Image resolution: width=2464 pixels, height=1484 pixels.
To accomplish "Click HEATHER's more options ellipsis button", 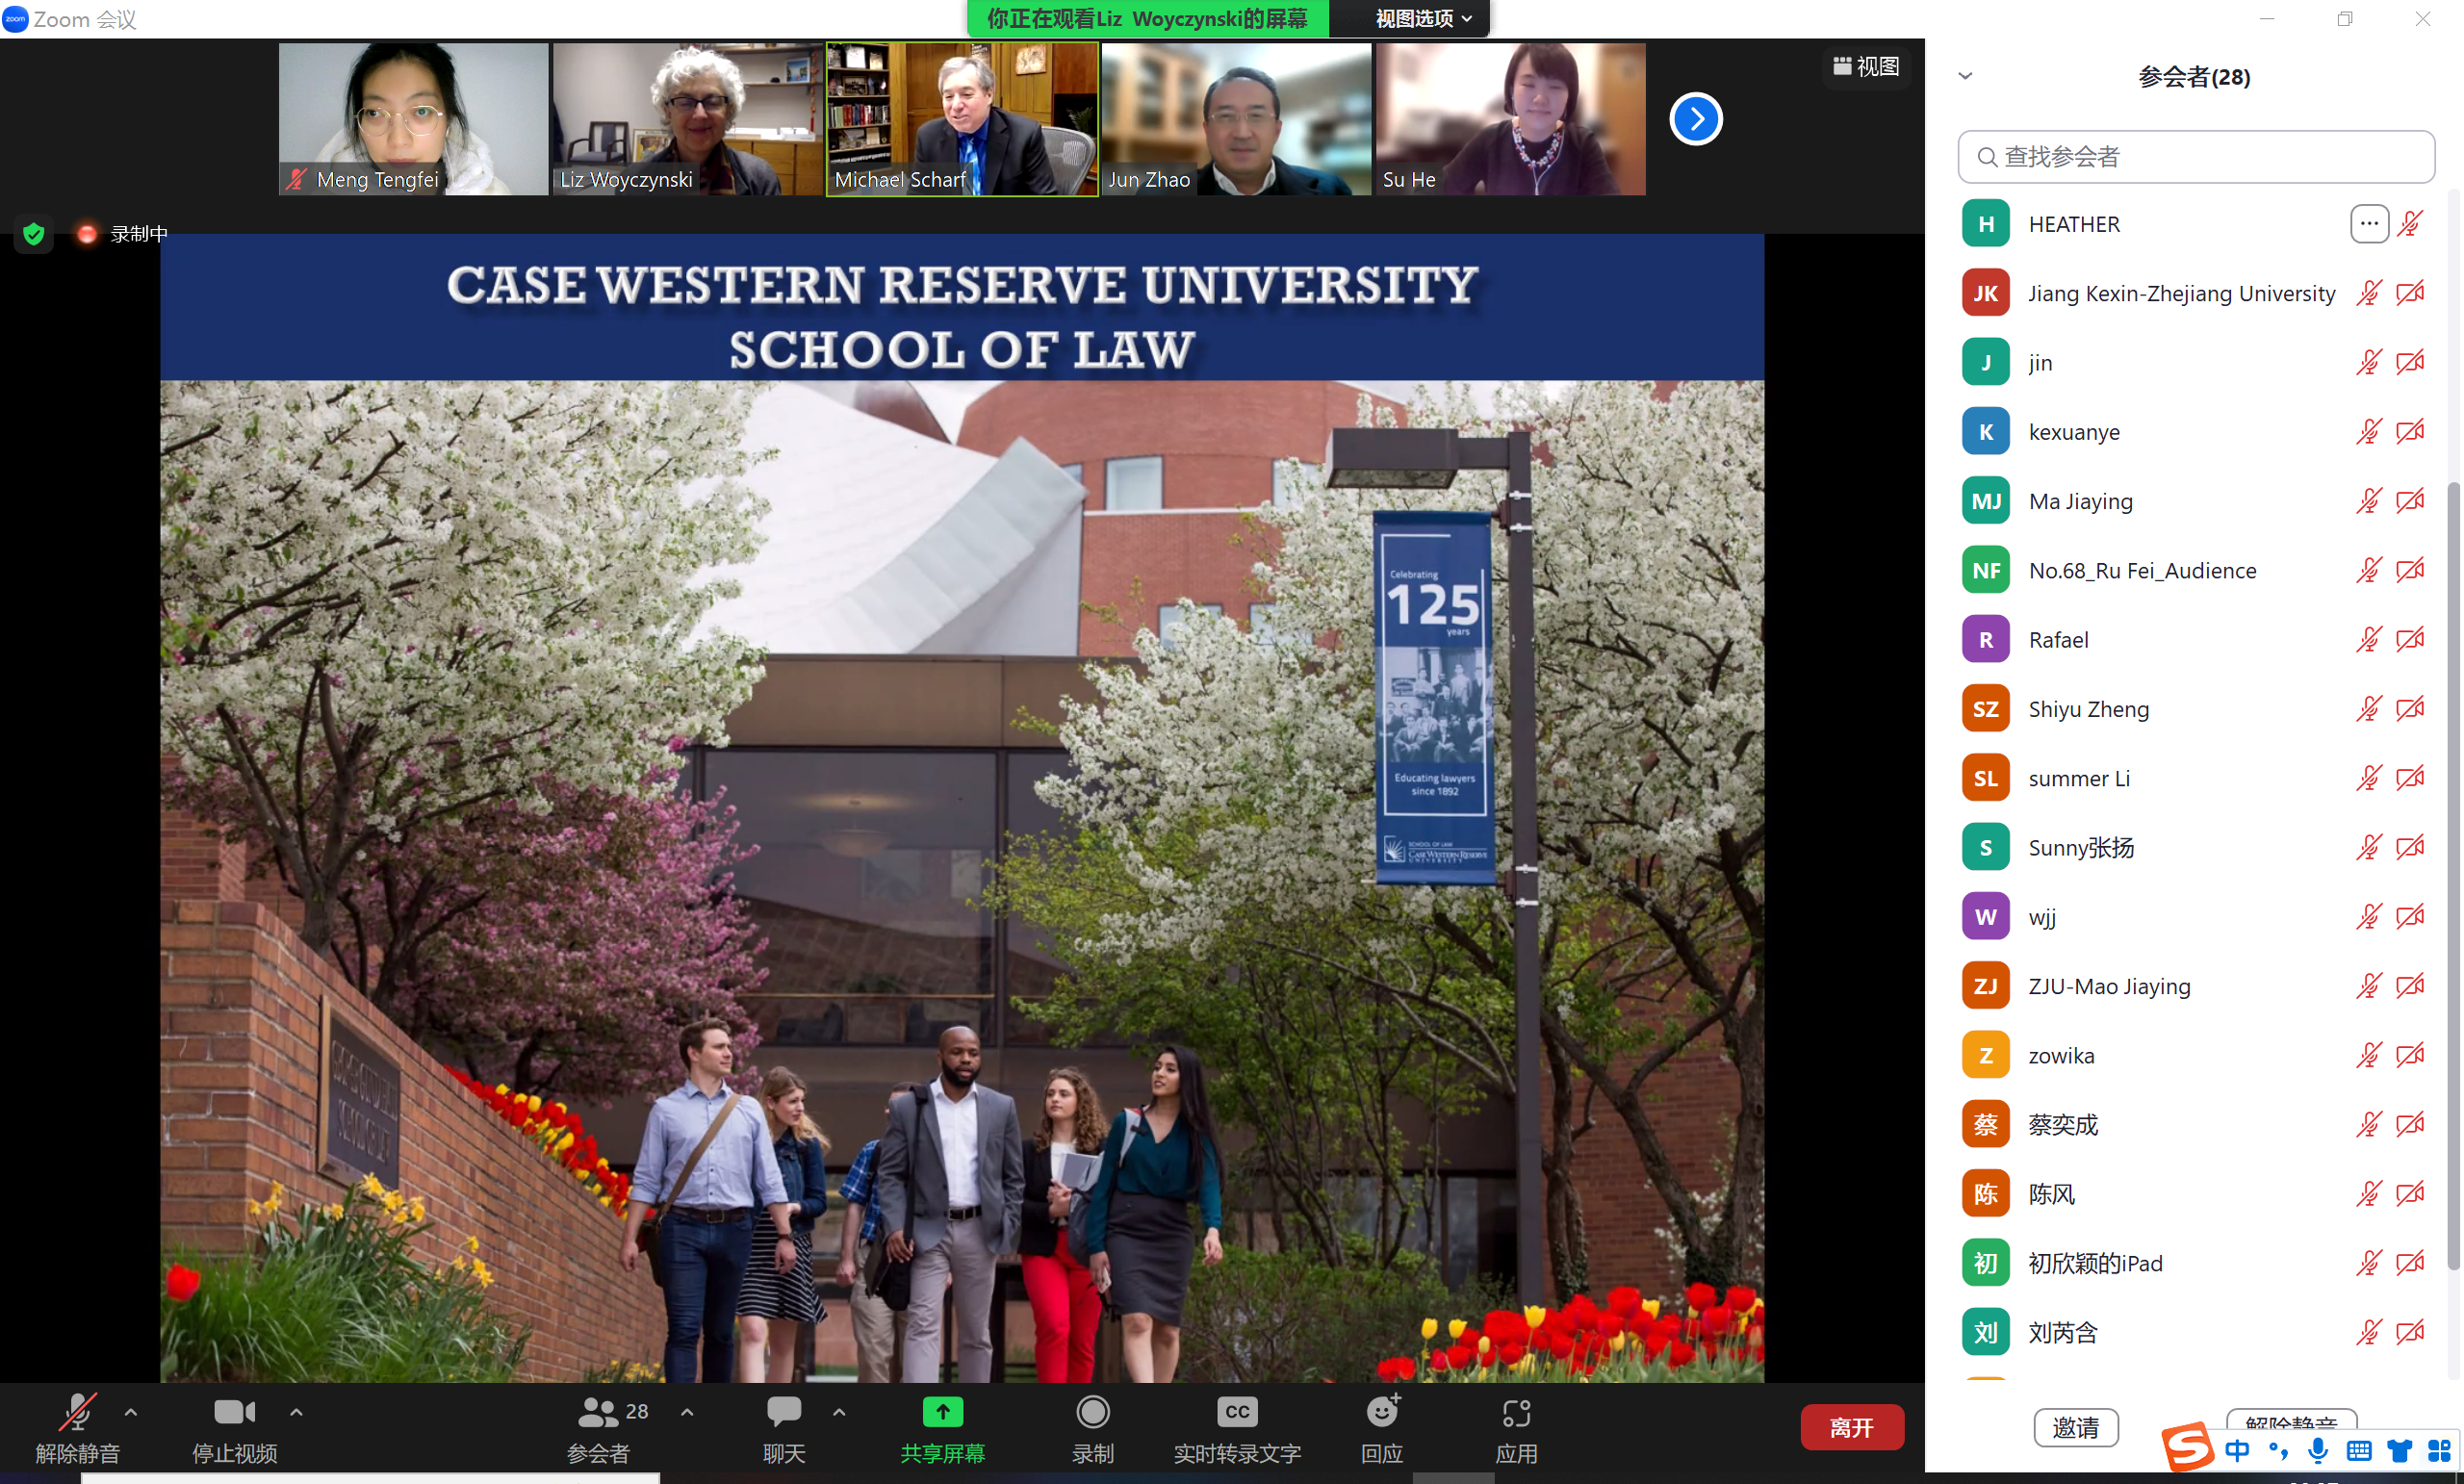I will coord(2369,224).
